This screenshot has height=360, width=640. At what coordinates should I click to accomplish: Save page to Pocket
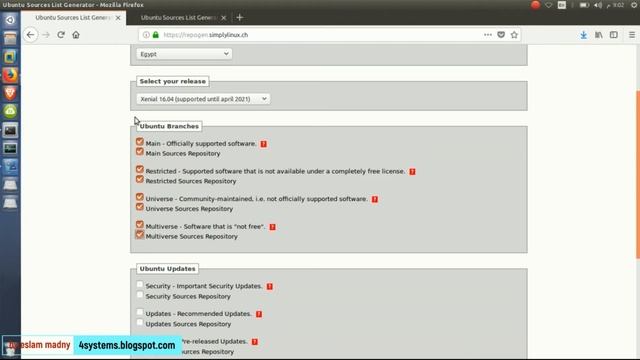point(501,35)
